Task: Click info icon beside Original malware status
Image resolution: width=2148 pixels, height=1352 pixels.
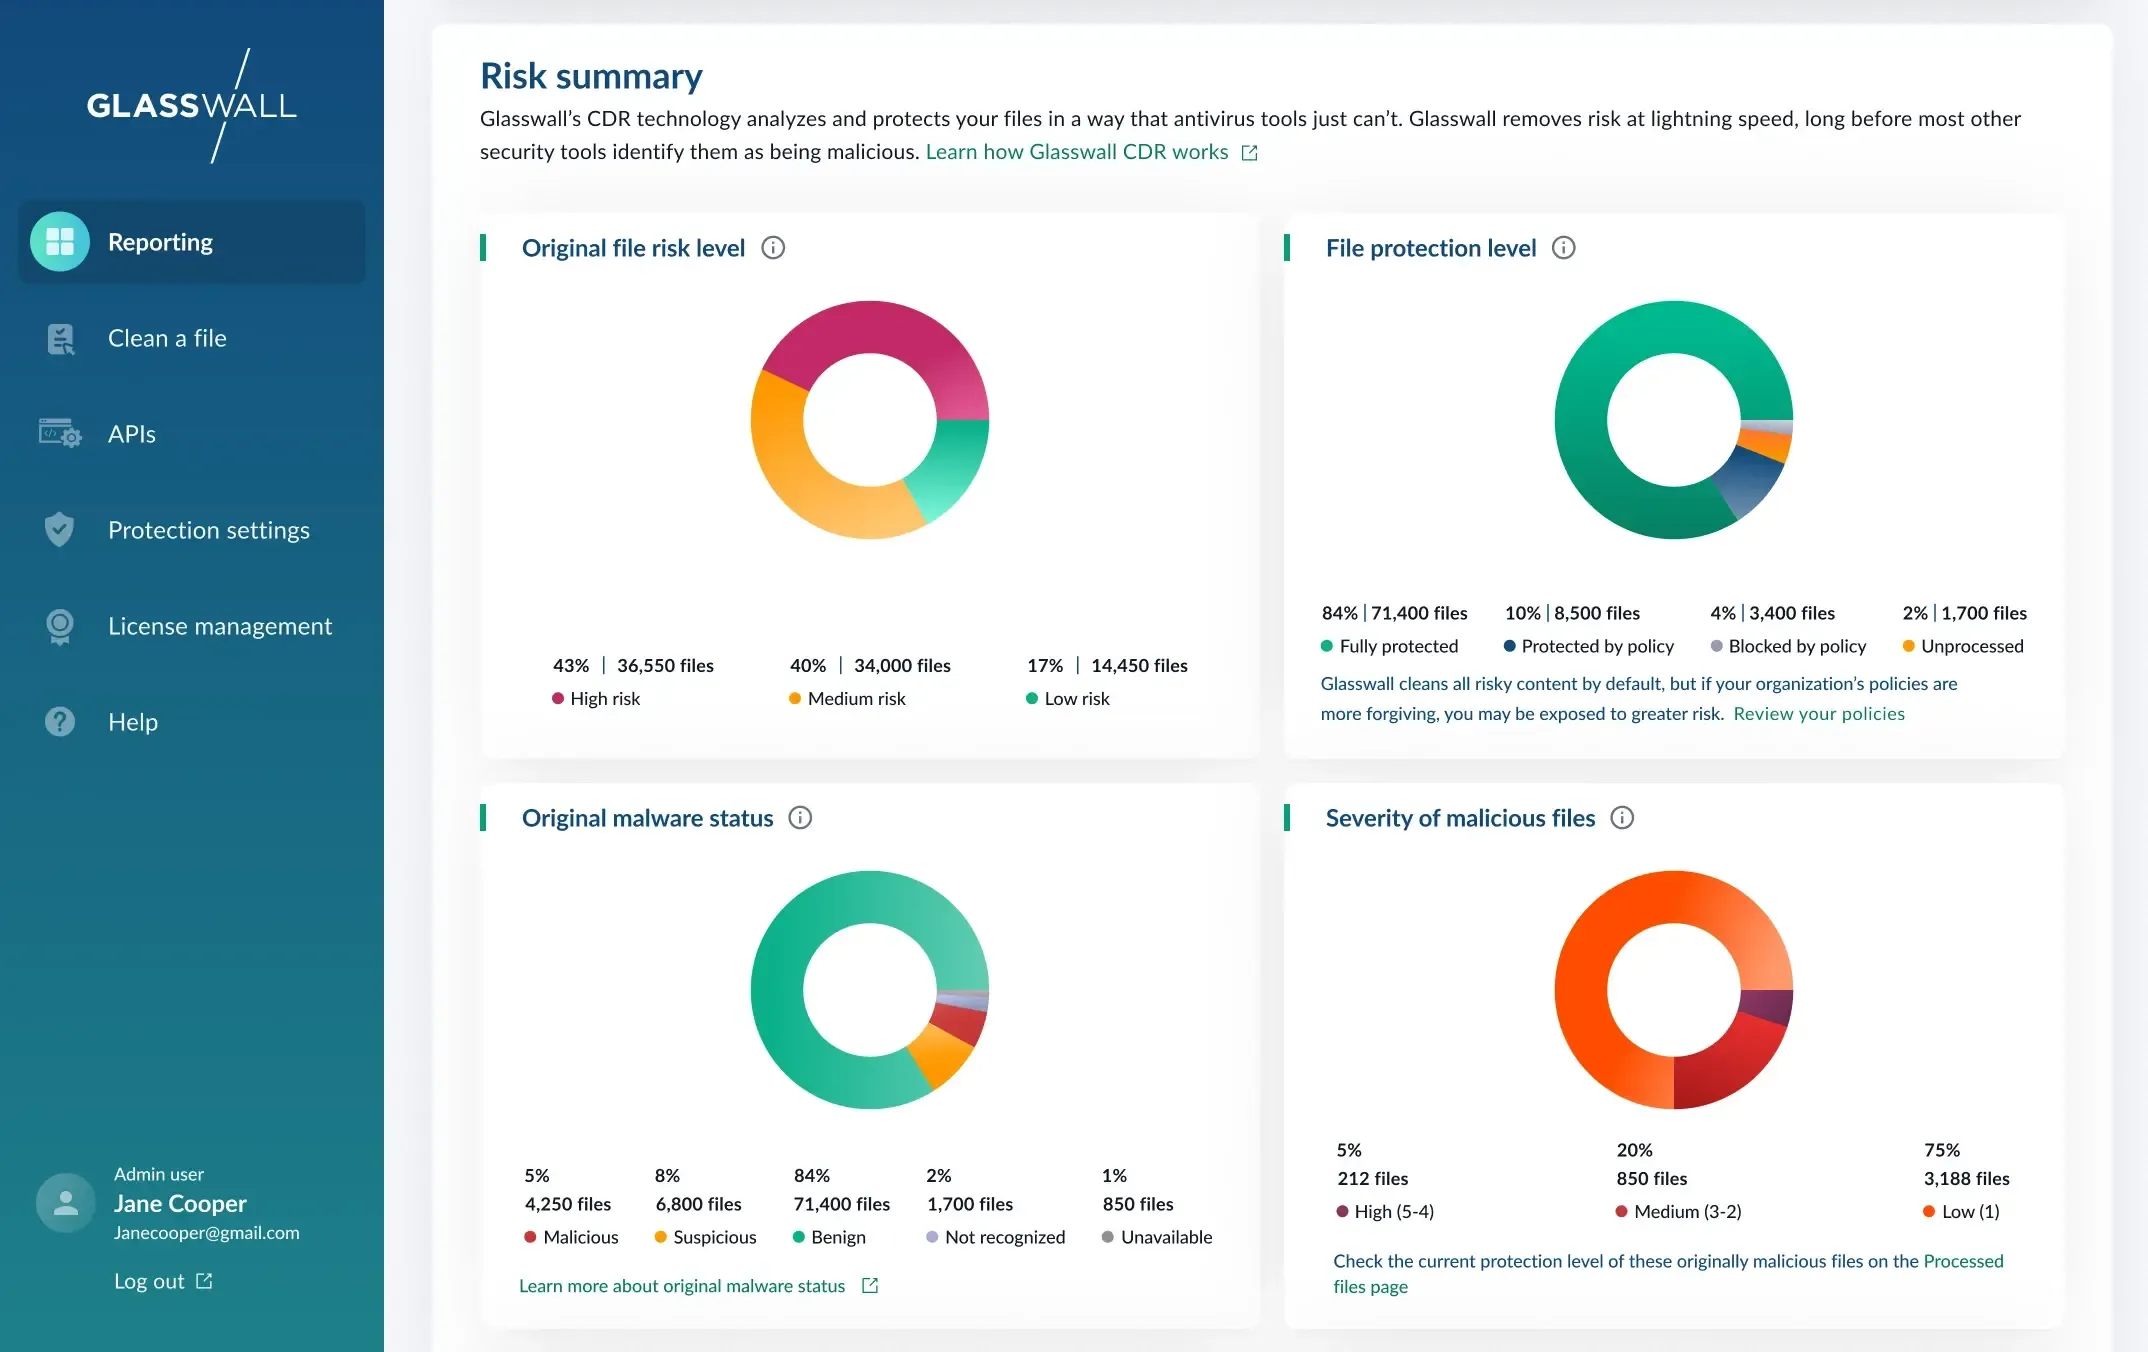Action: (799, 818)
